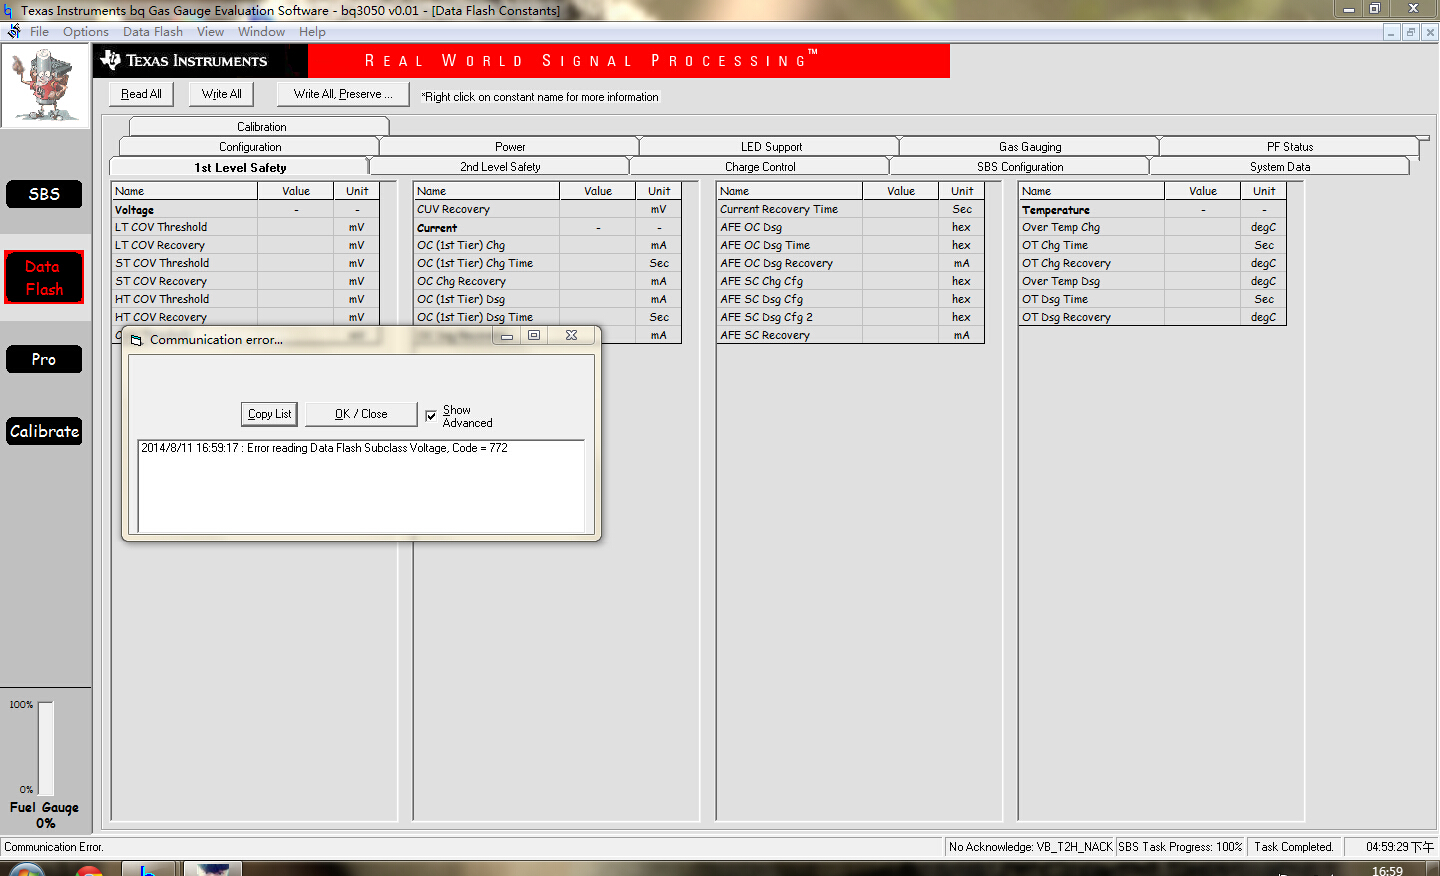Image resolution: width=1440 pixels, height=876 pixels.
Task: Open the Window menu
Action: pyautogui.click(x=261, y=32)
